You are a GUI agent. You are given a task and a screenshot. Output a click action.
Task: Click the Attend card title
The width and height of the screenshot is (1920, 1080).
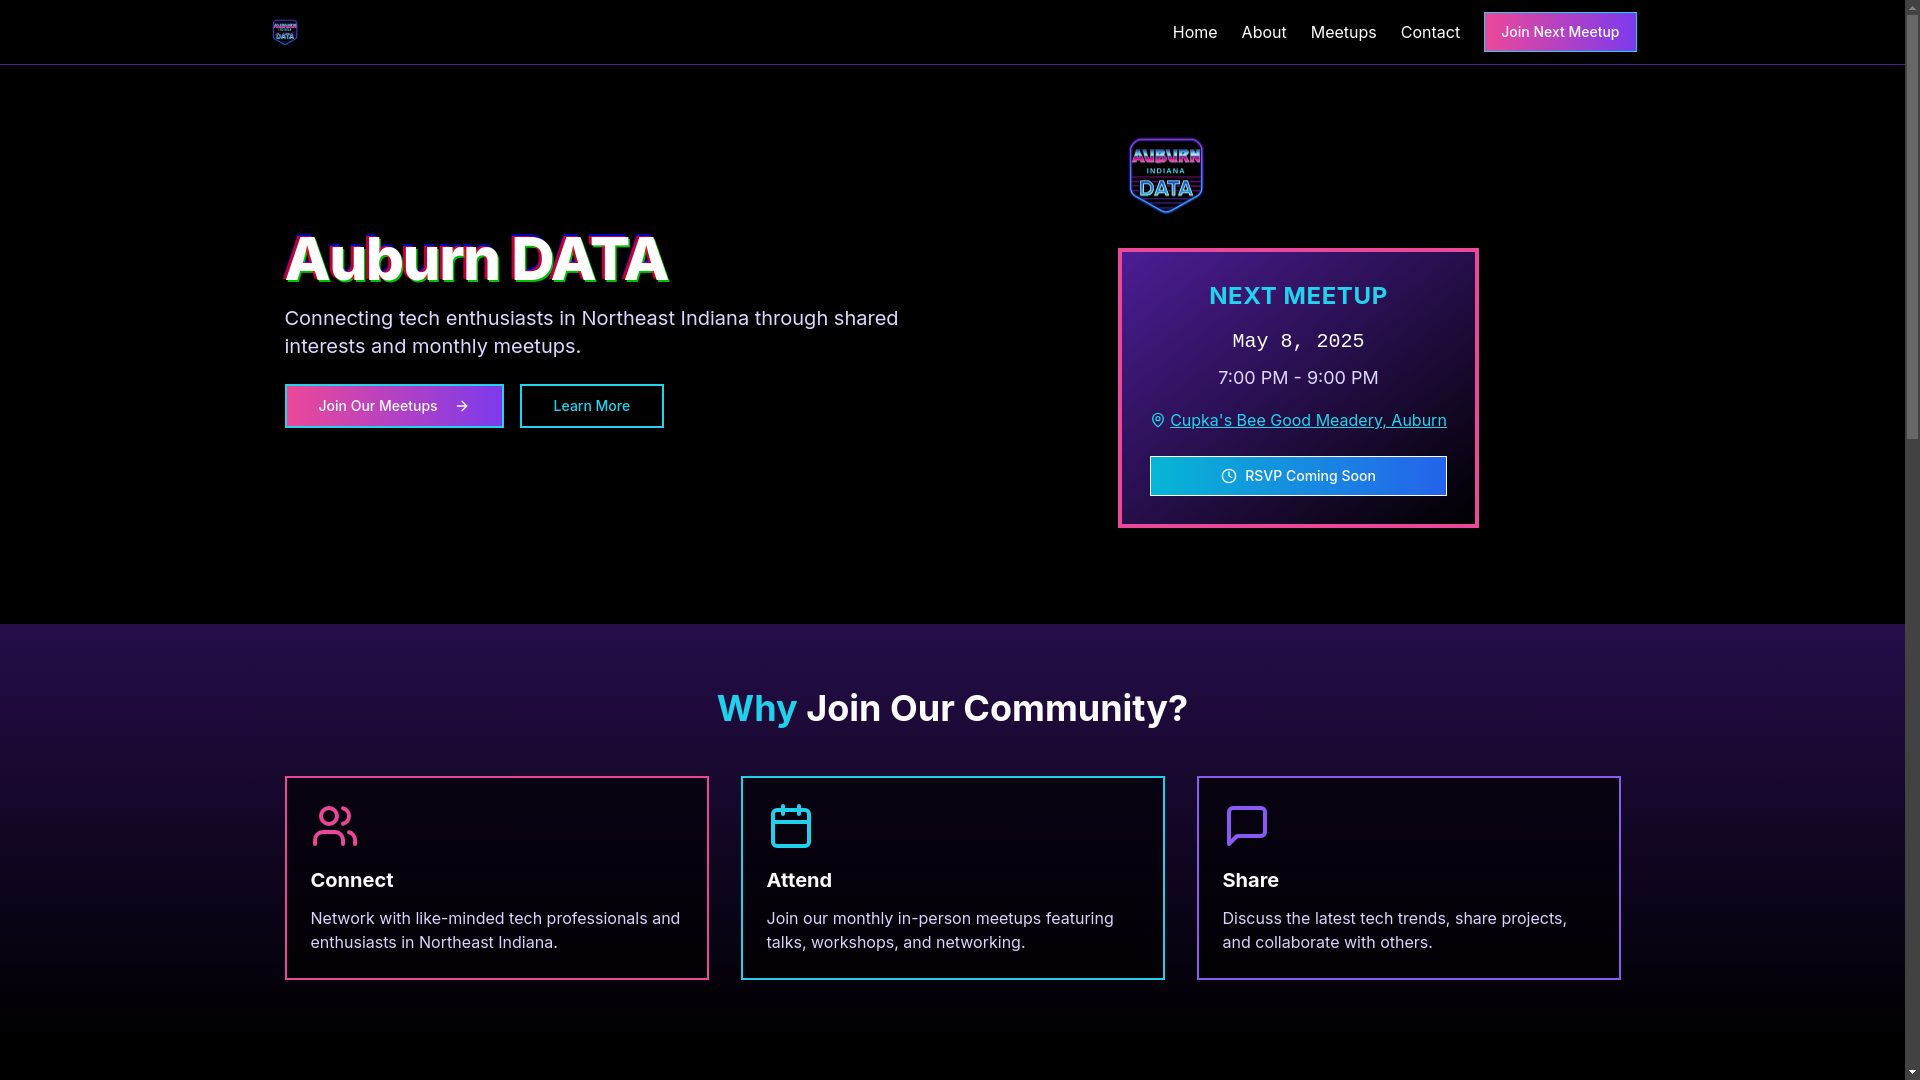[799, 880]
